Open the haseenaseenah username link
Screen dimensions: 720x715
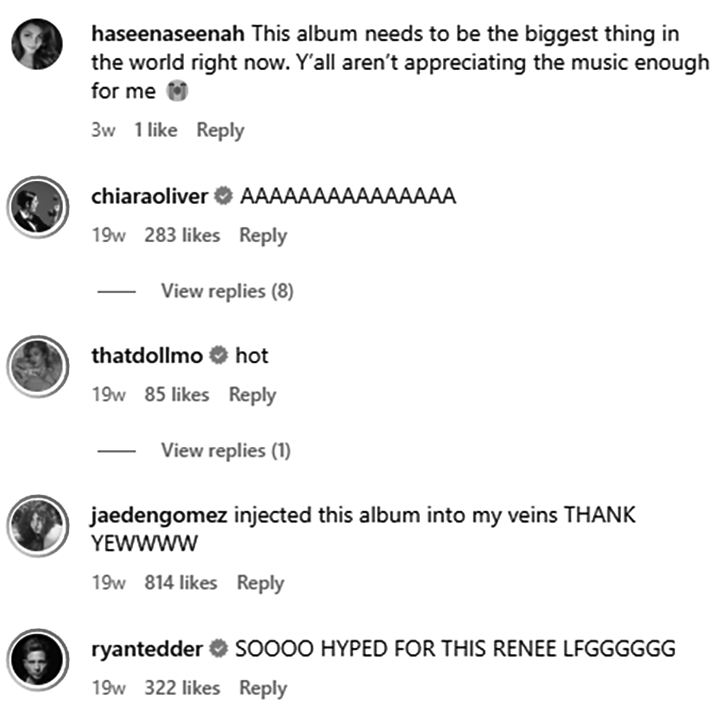(x=168, y=34)
